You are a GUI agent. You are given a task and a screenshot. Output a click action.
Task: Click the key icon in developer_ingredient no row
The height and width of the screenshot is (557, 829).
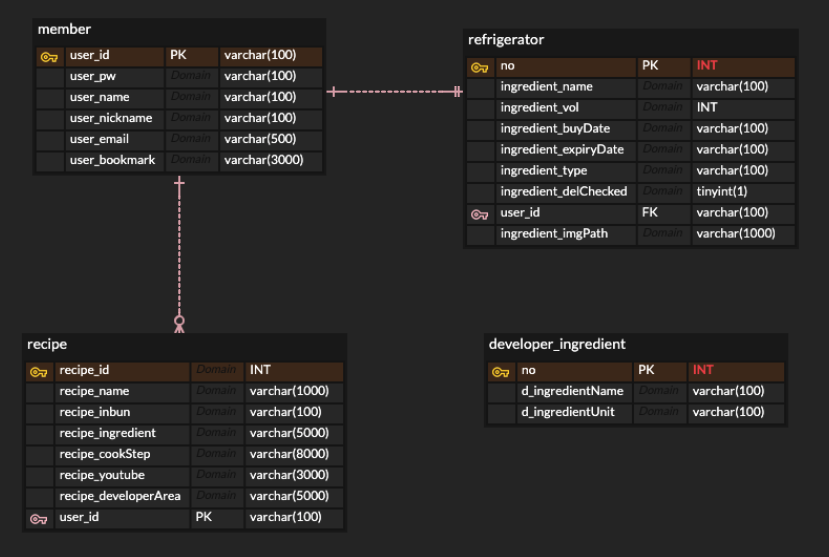(x=501, y=372)
